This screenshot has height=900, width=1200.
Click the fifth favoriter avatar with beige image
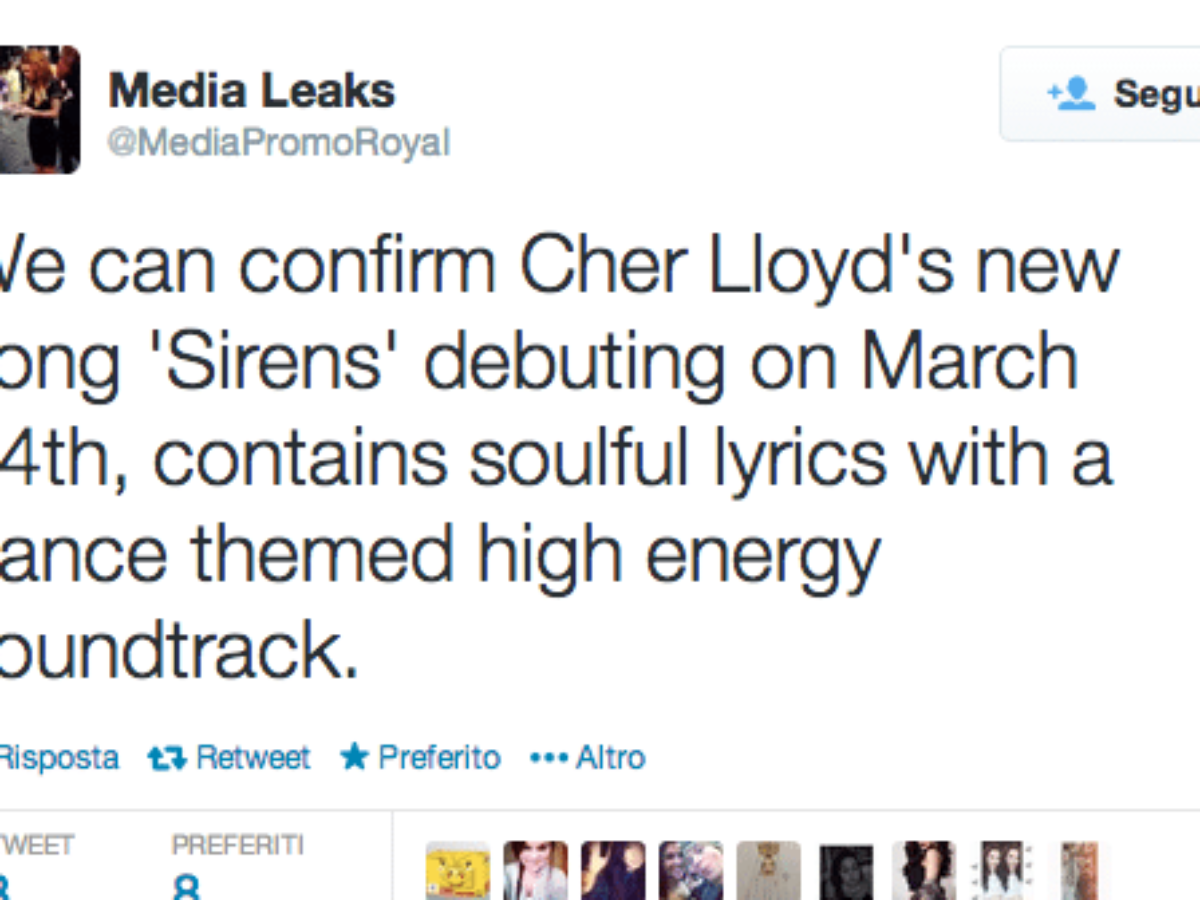(x=769, y=870)
